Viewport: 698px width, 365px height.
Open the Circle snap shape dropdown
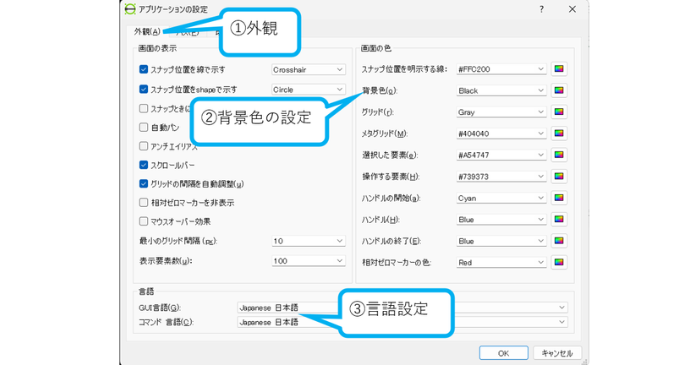coord(308,89)
